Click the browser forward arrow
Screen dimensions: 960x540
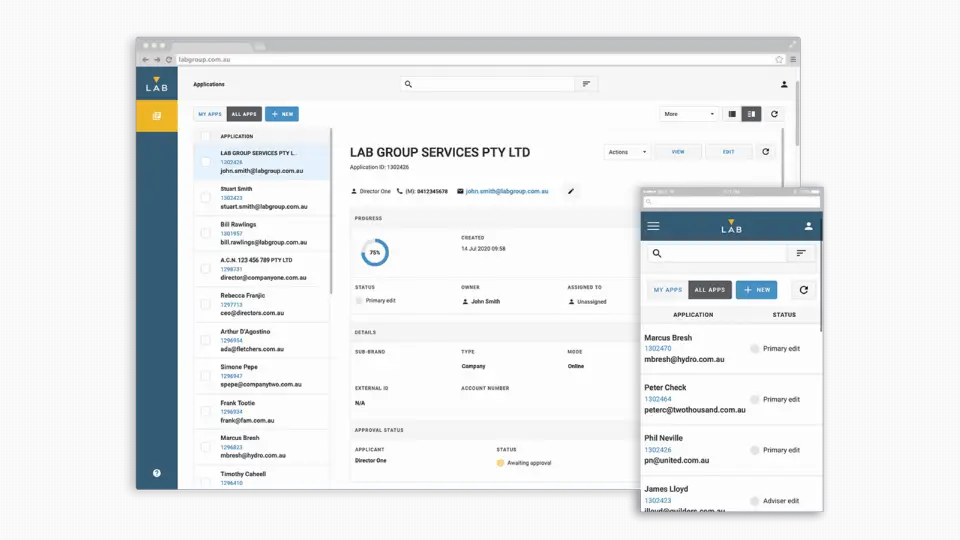(157, 59)
